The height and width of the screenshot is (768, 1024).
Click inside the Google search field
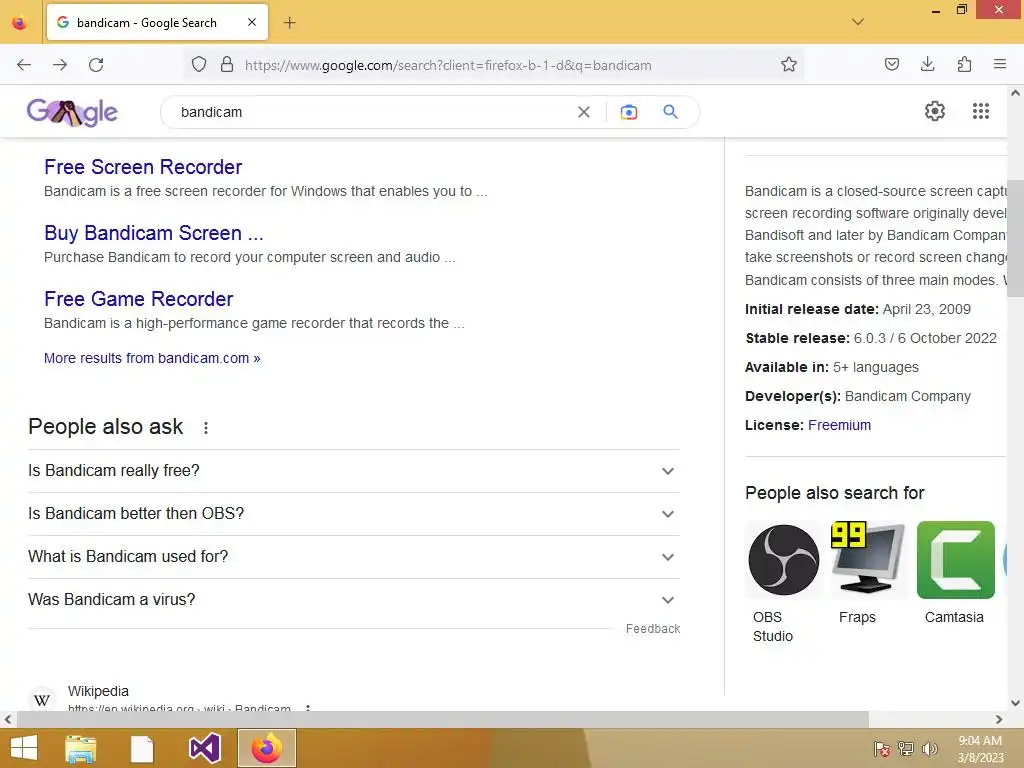coord(372,112)
